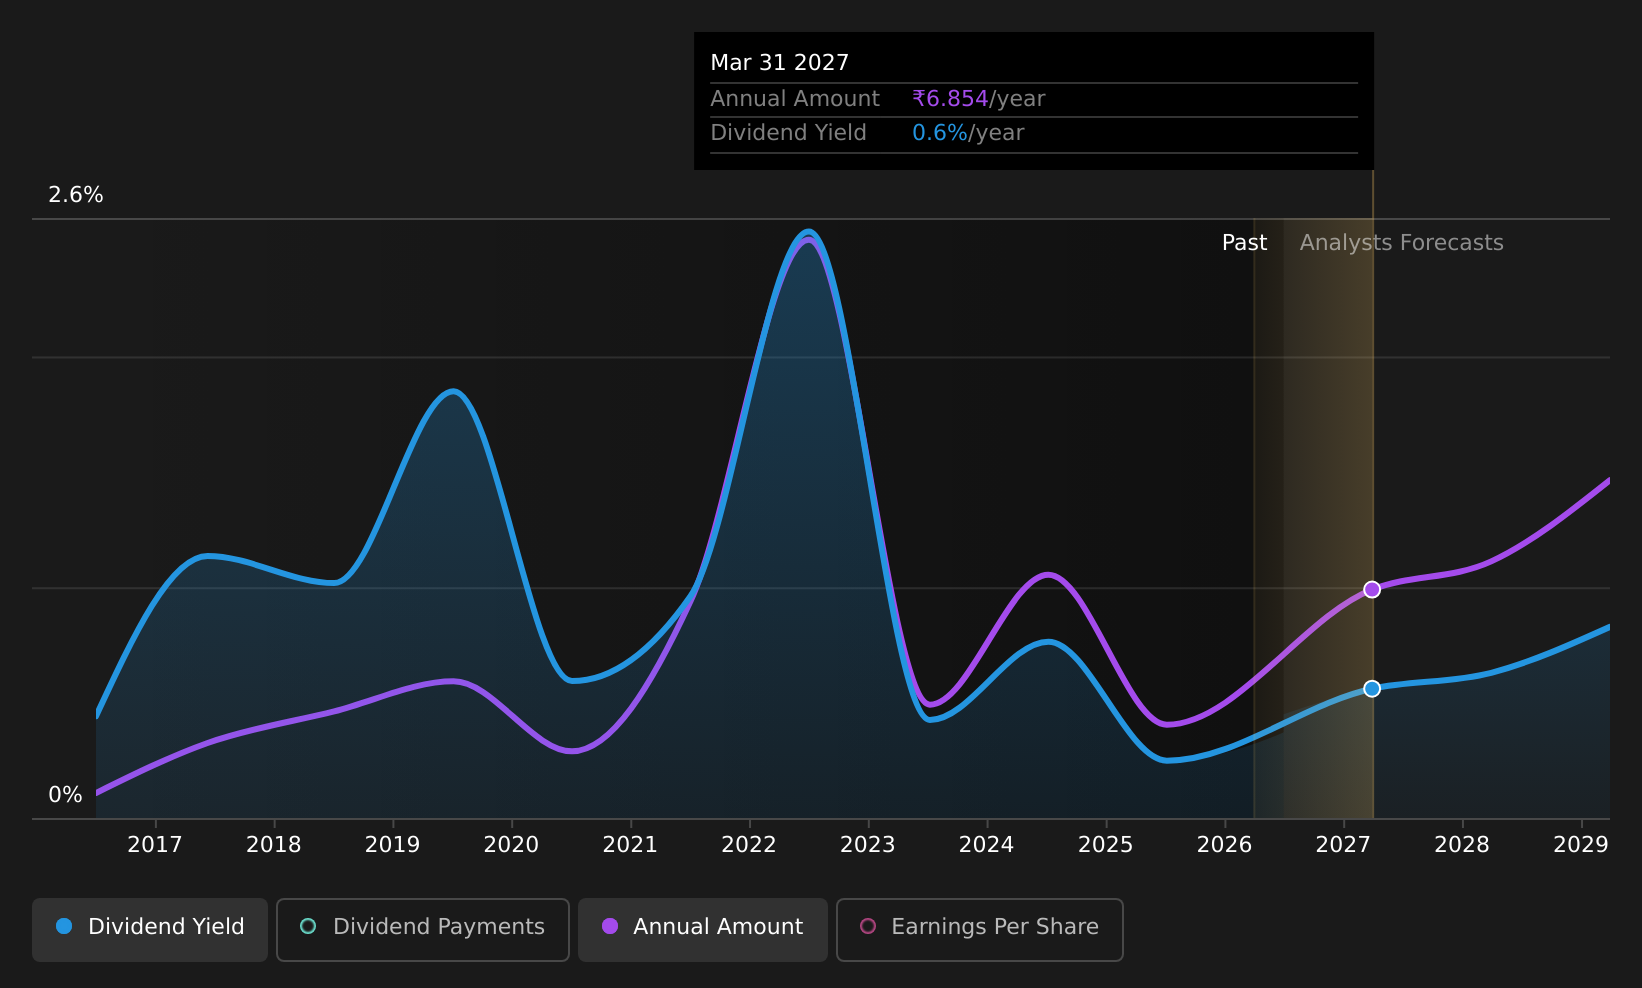Select the blue Dividend Yield marker at 2027
Image resolution: width=1642 pixels, height=988 pixels.
(x=1372, y=688)
